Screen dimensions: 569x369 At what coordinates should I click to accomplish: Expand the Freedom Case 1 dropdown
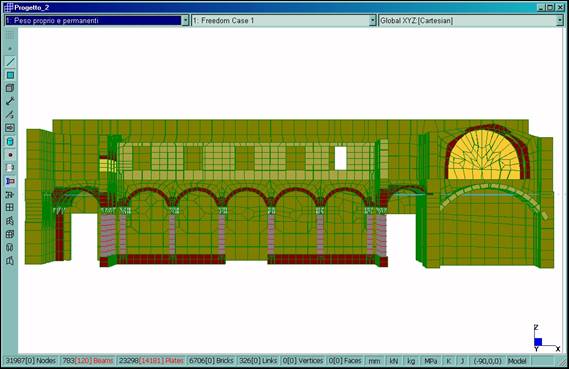pos(372,21)
